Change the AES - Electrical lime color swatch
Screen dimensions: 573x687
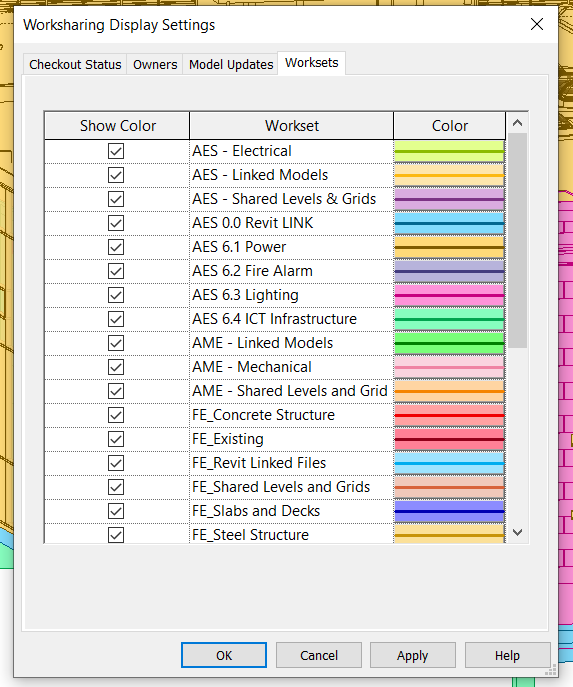(449, 151)
